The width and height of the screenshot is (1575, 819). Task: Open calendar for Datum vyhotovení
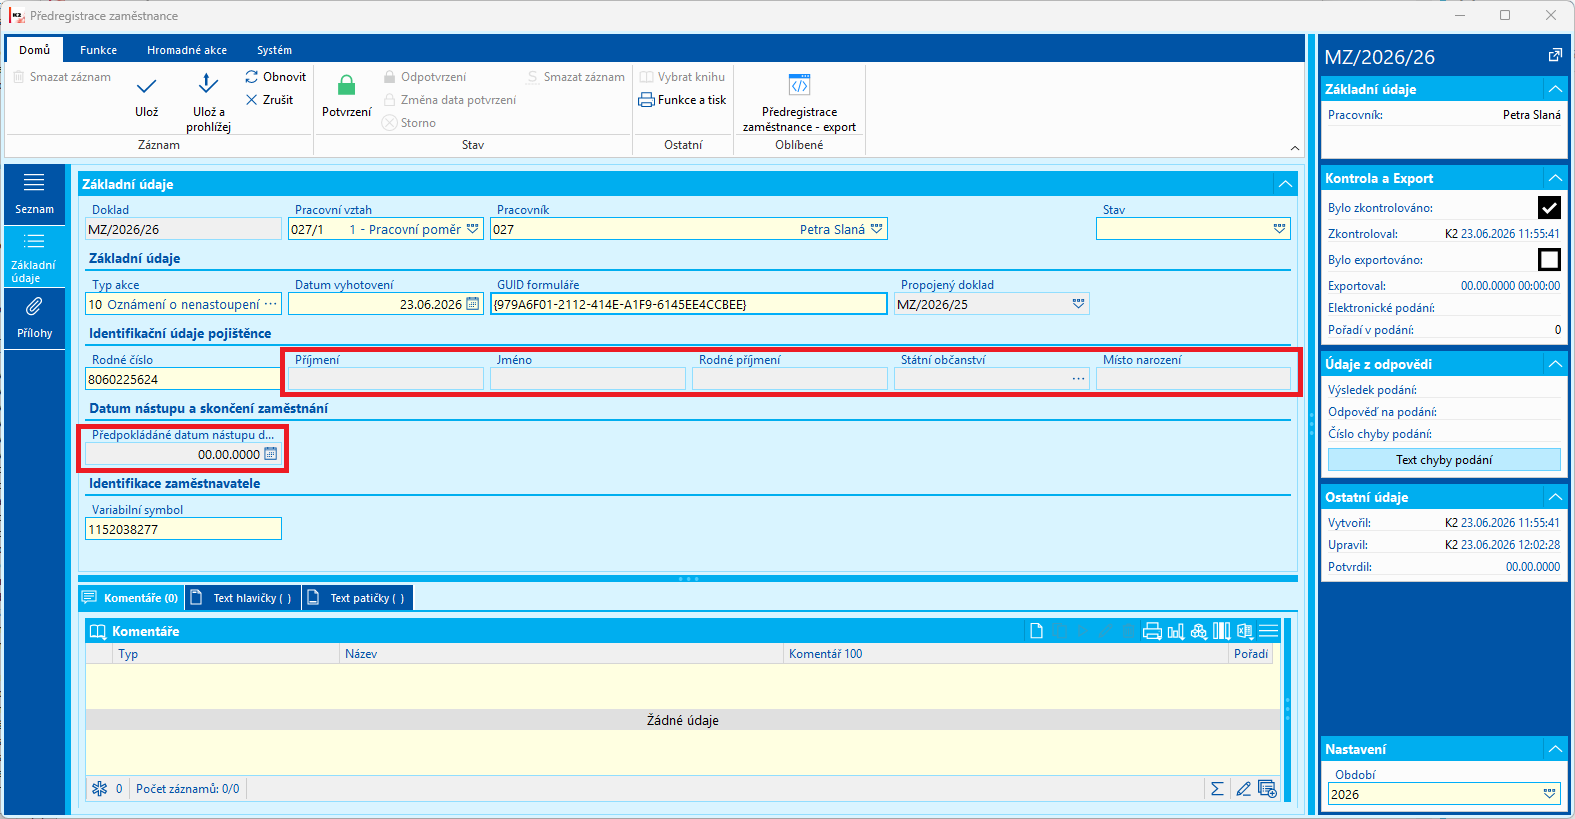(x=473, y=304)
